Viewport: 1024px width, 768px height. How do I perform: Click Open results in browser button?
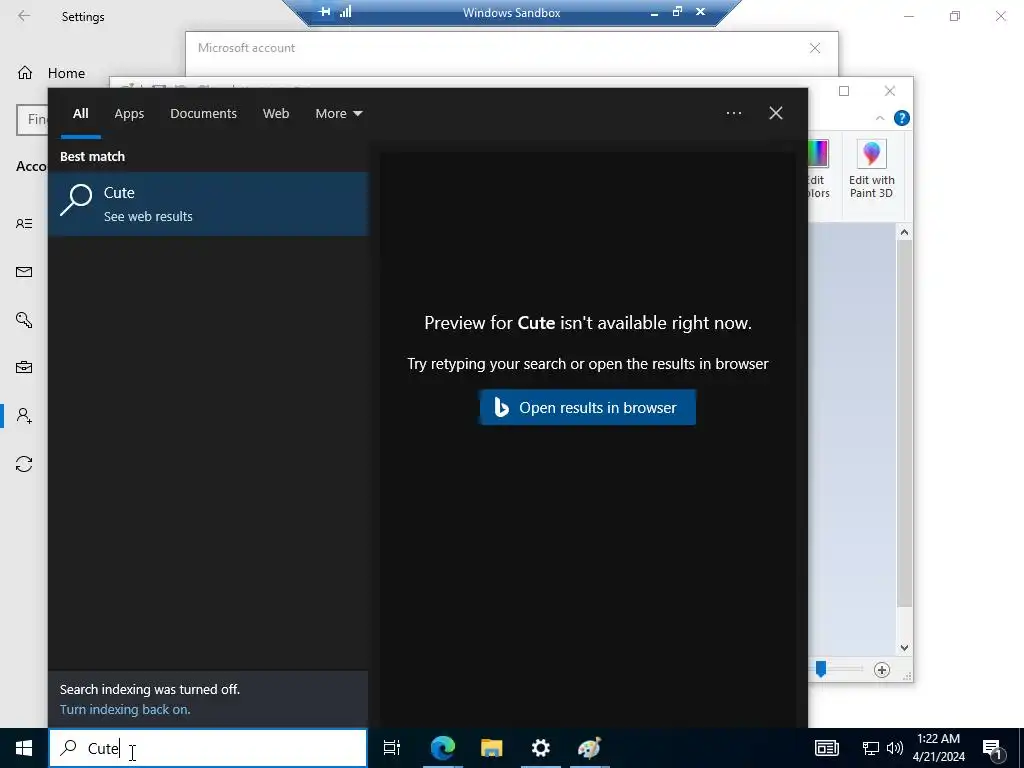pyautogui.click(x=587, y=408)
